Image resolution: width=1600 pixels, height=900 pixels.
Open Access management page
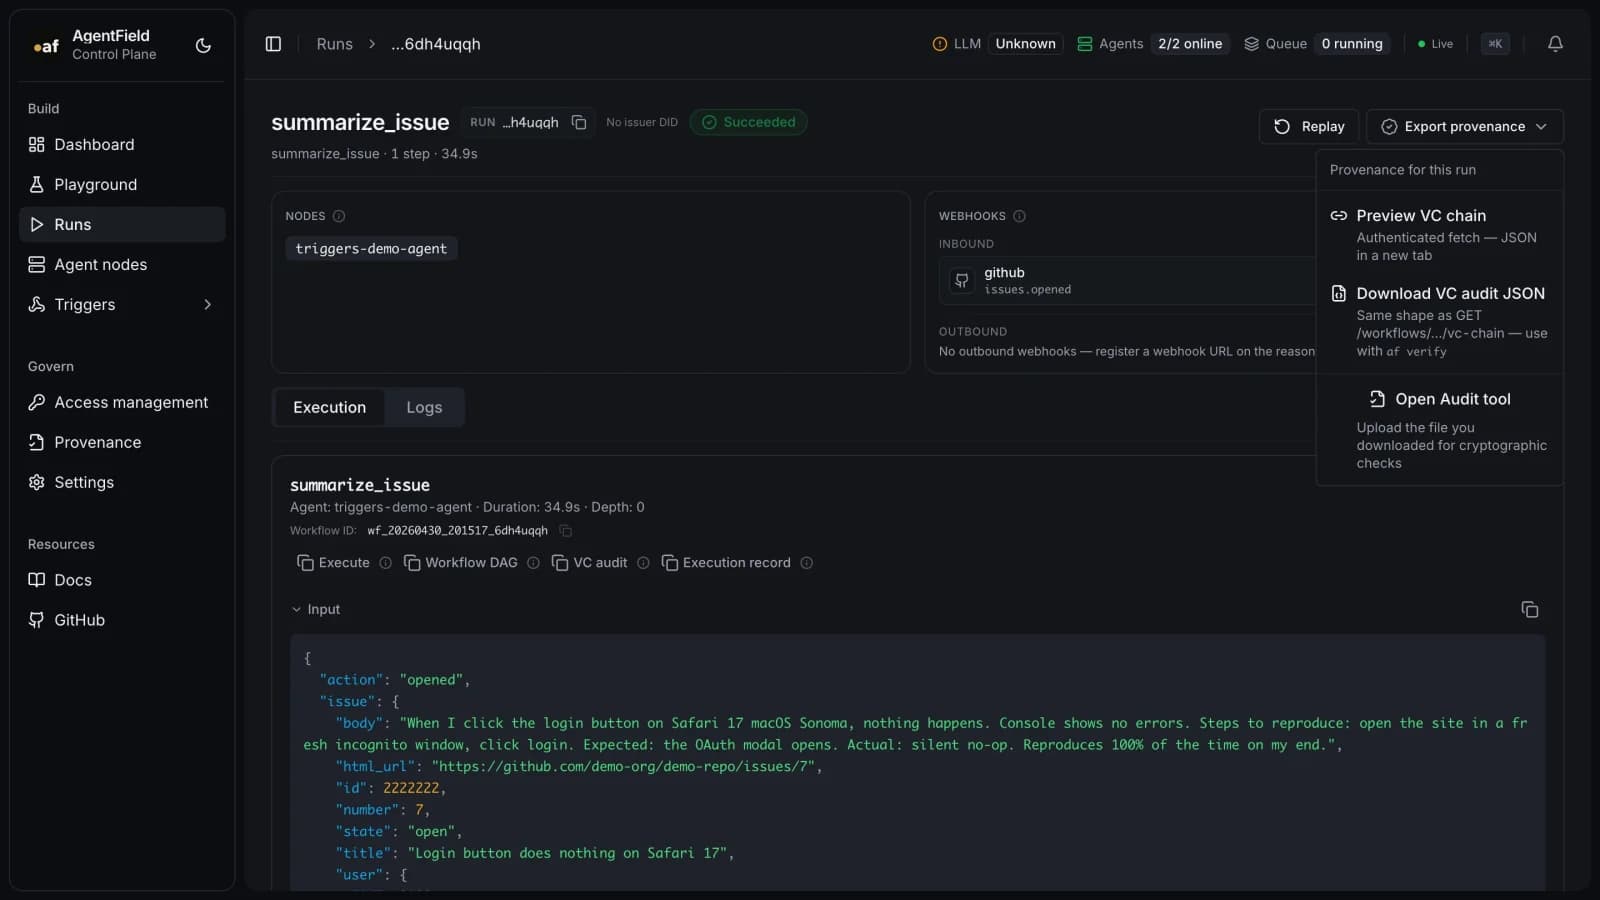(122, 402)
